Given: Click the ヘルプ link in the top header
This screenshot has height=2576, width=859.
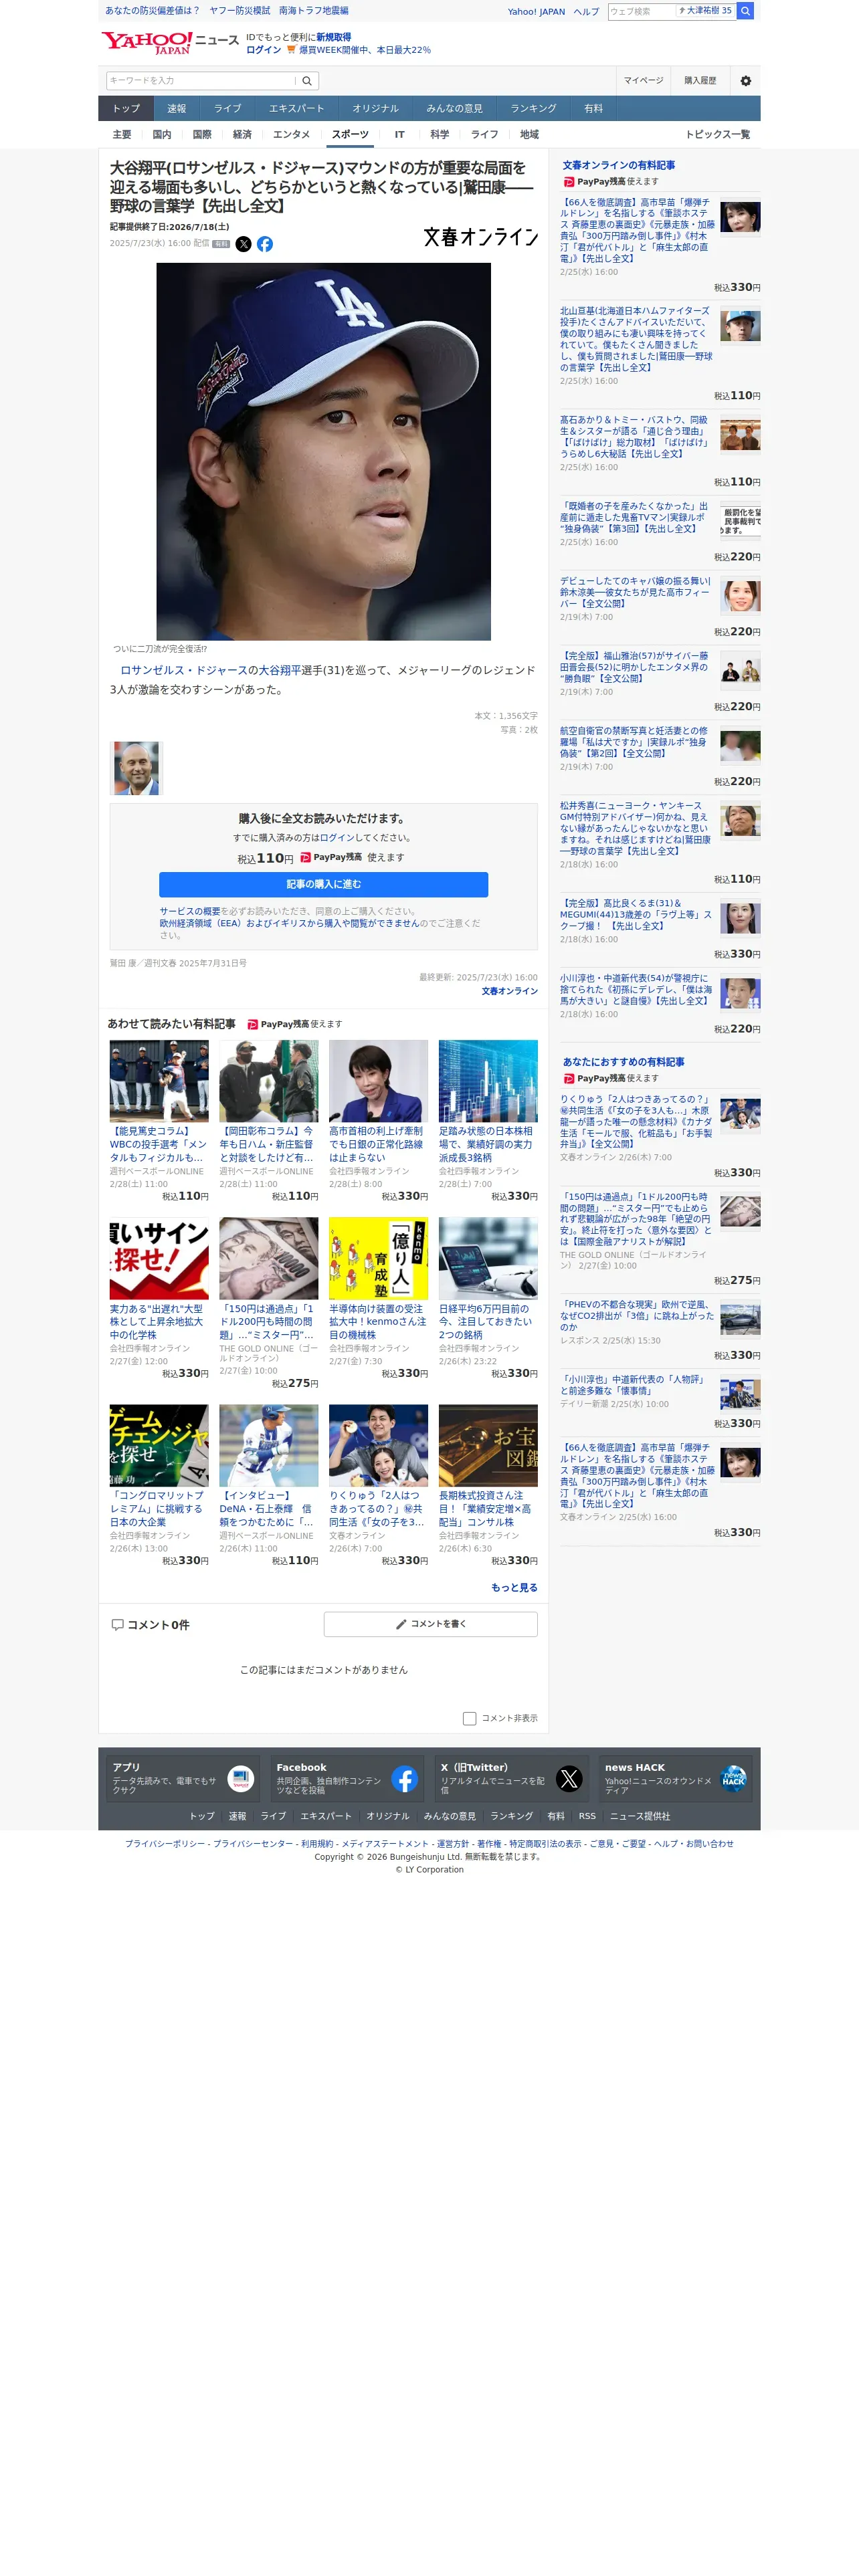Looking at the screenshot, I should click(586, 12).
